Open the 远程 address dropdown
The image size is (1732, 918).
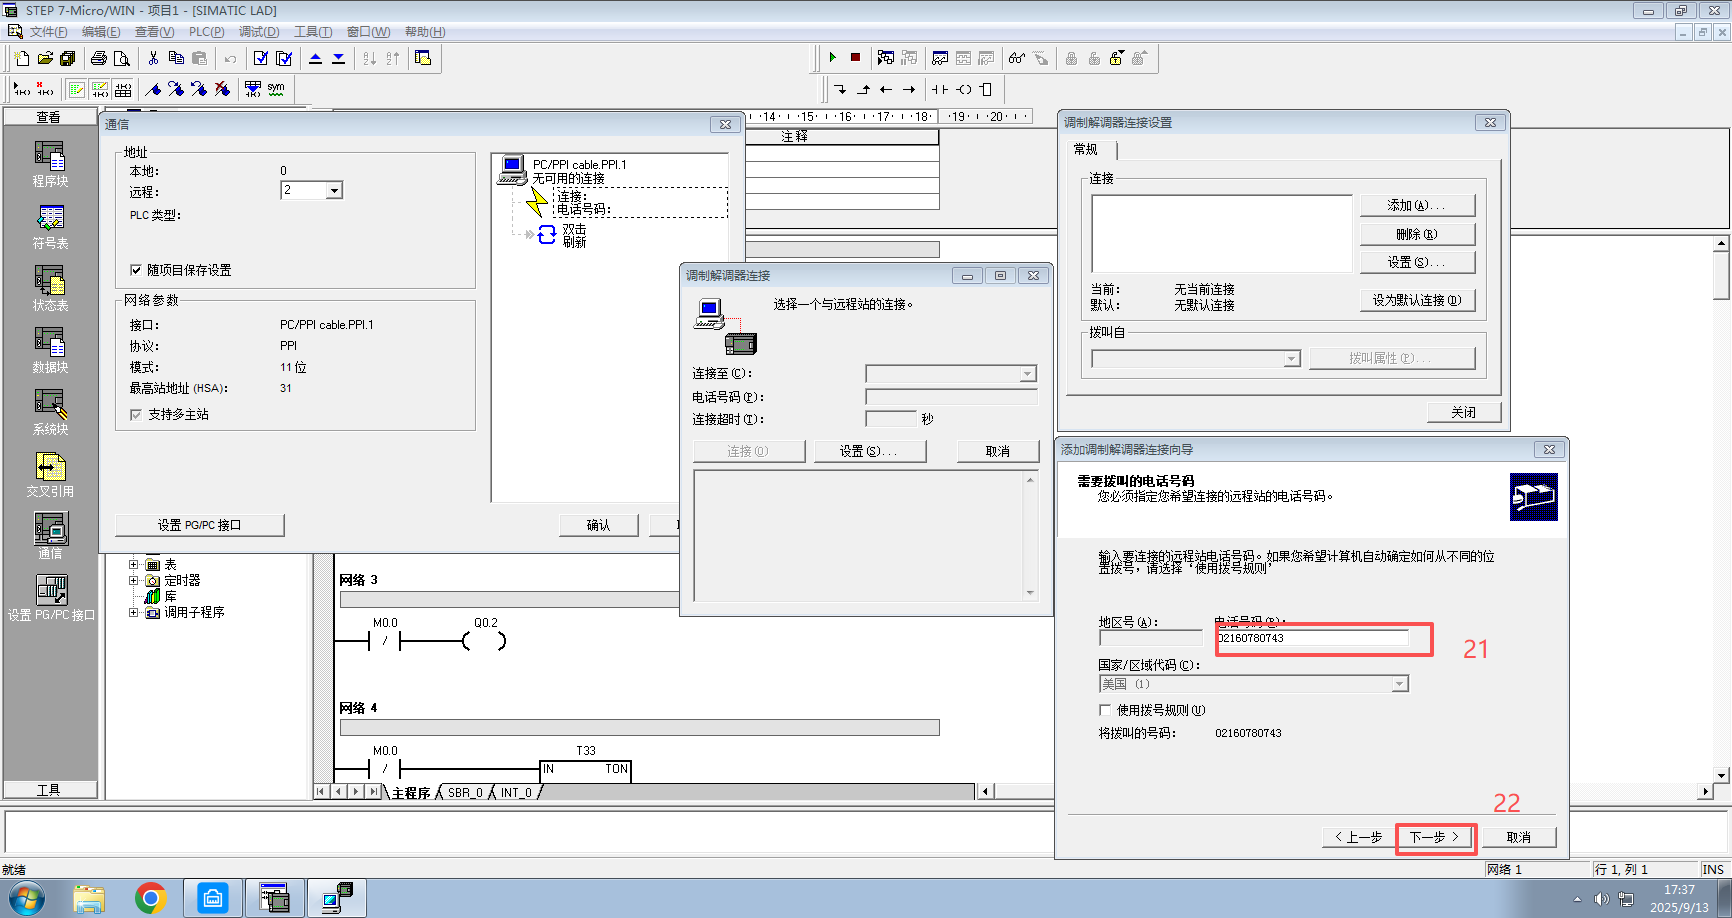point(334,191)
